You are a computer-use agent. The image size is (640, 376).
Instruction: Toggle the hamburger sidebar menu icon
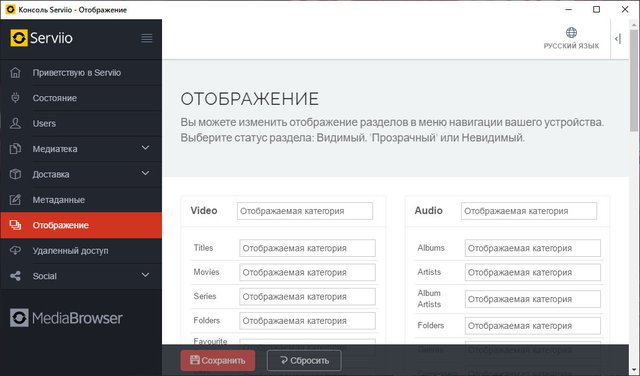[147, 38]
